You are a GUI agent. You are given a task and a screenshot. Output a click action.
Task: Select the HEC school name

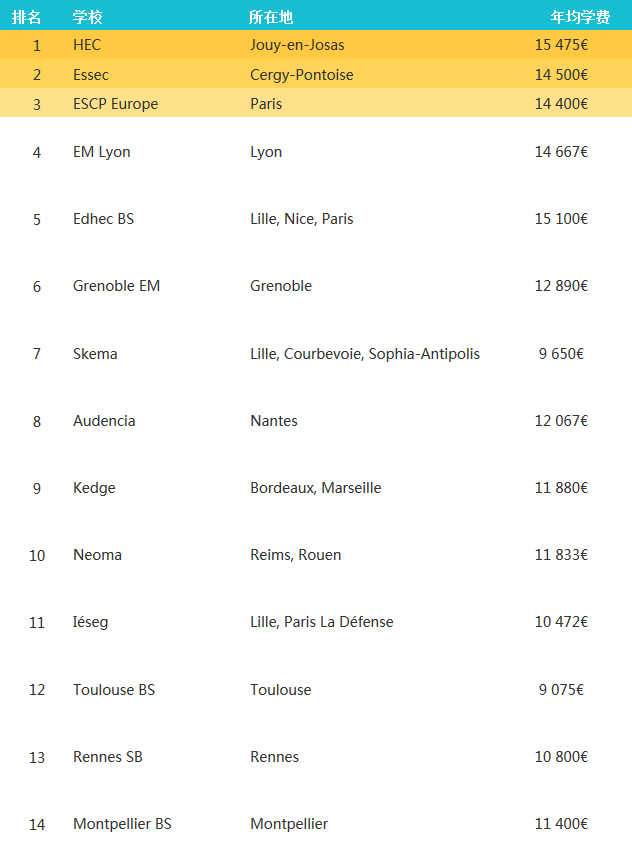click(87, 45)
